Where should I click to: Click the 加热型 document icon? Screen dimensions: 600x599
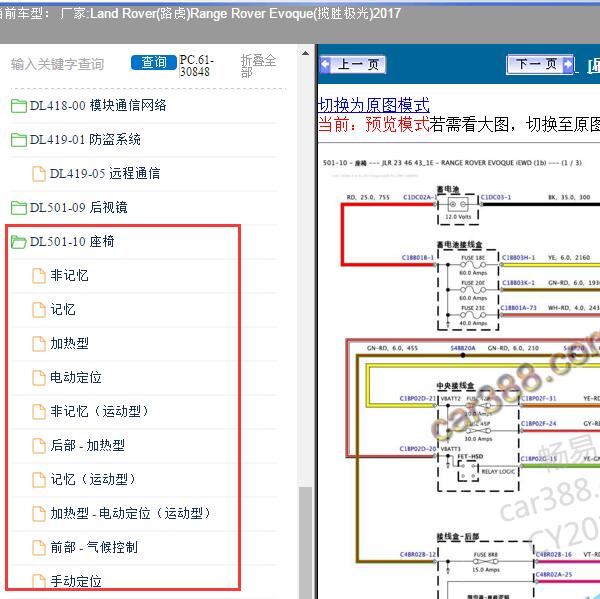pyautogui.click(x=38, y=344)
